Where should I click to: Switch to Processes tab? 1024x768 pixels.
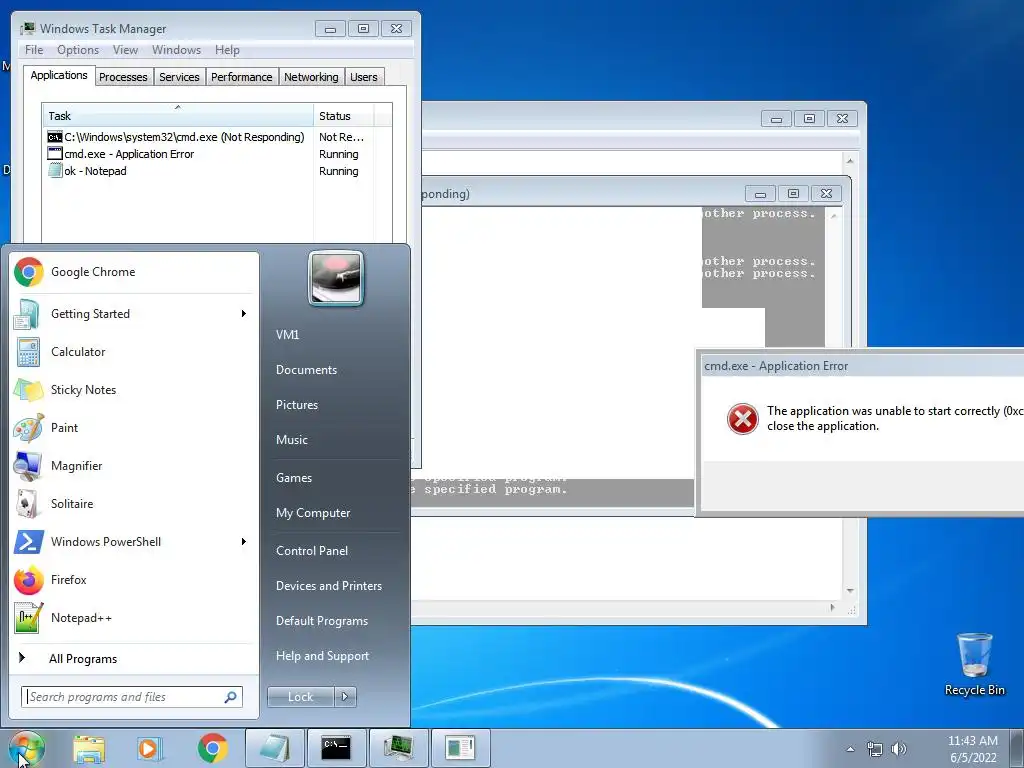[x=123, y=77]
